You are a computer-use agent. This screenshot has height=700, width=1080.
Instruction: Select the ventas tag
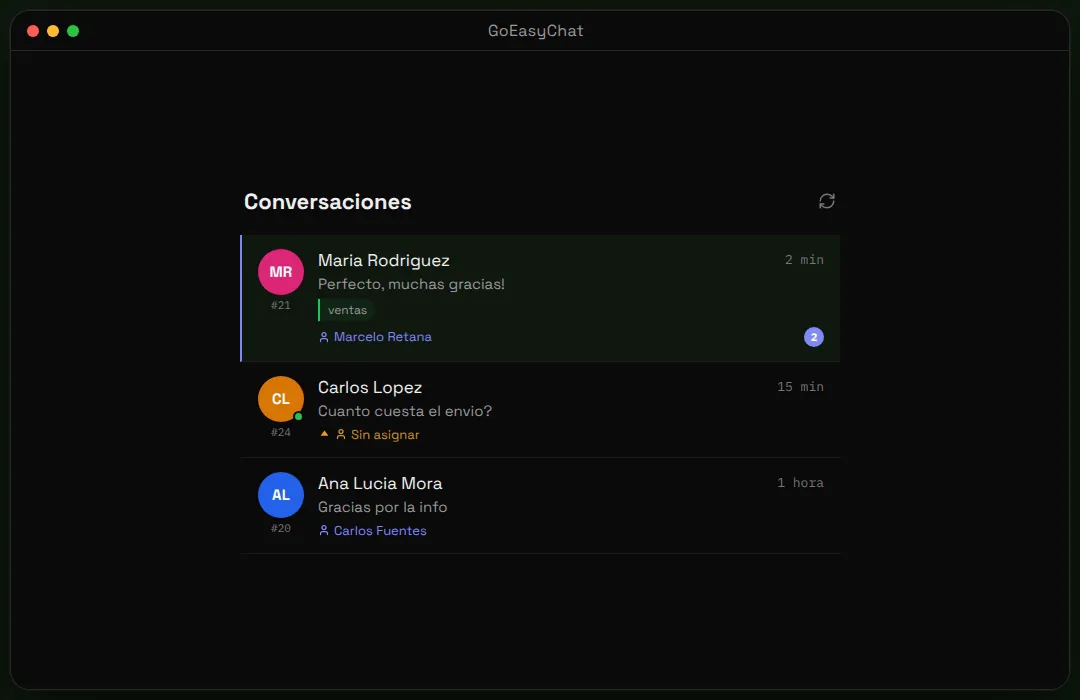coord(346,310)
